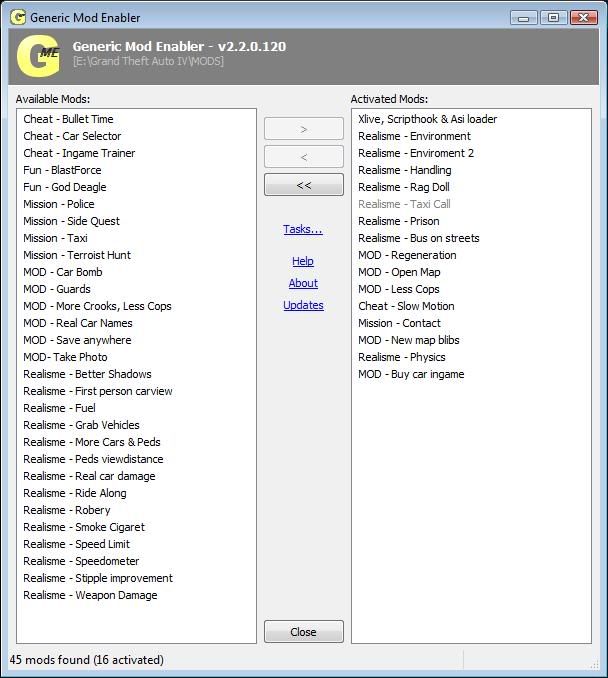This screenshot has width=608, height=678.
Task: Select 'Fun - BlastForce' mod
Action: [62, 170]
